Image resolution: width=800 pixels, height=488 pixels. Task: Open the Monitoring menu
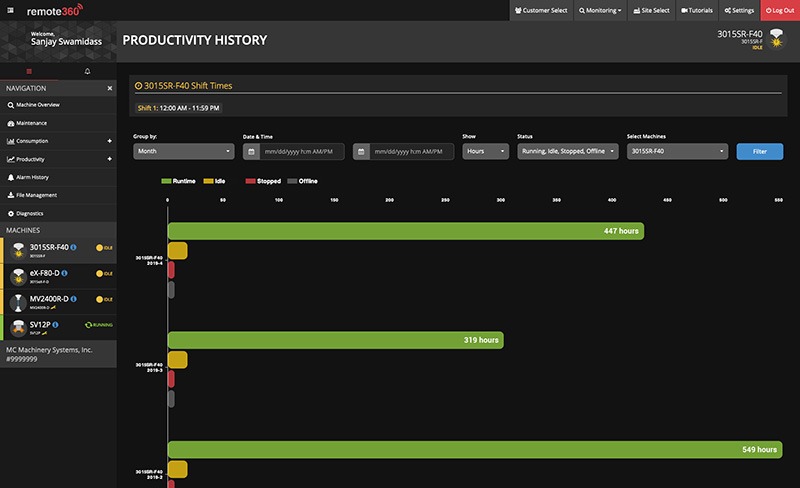click(600, 10)
